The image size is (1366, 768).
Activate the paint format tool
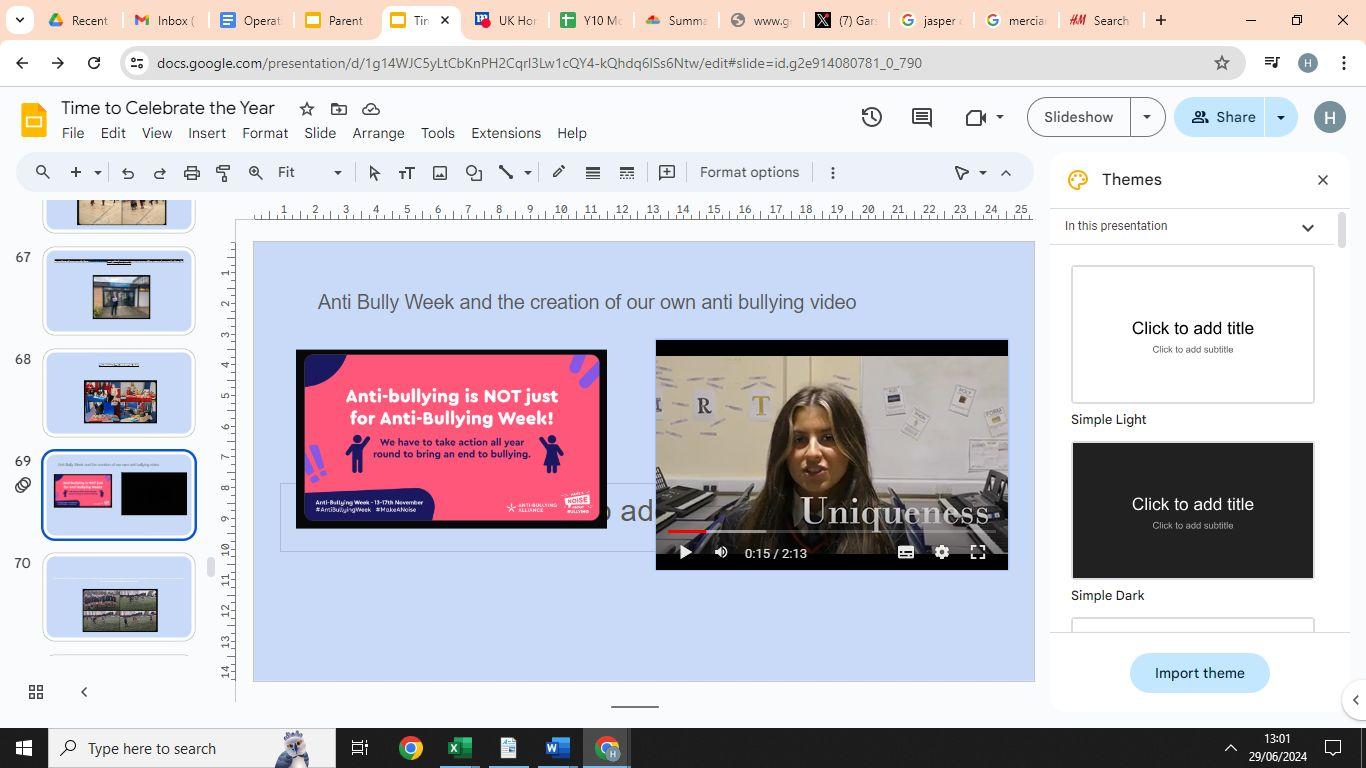[x=223, y=173]
